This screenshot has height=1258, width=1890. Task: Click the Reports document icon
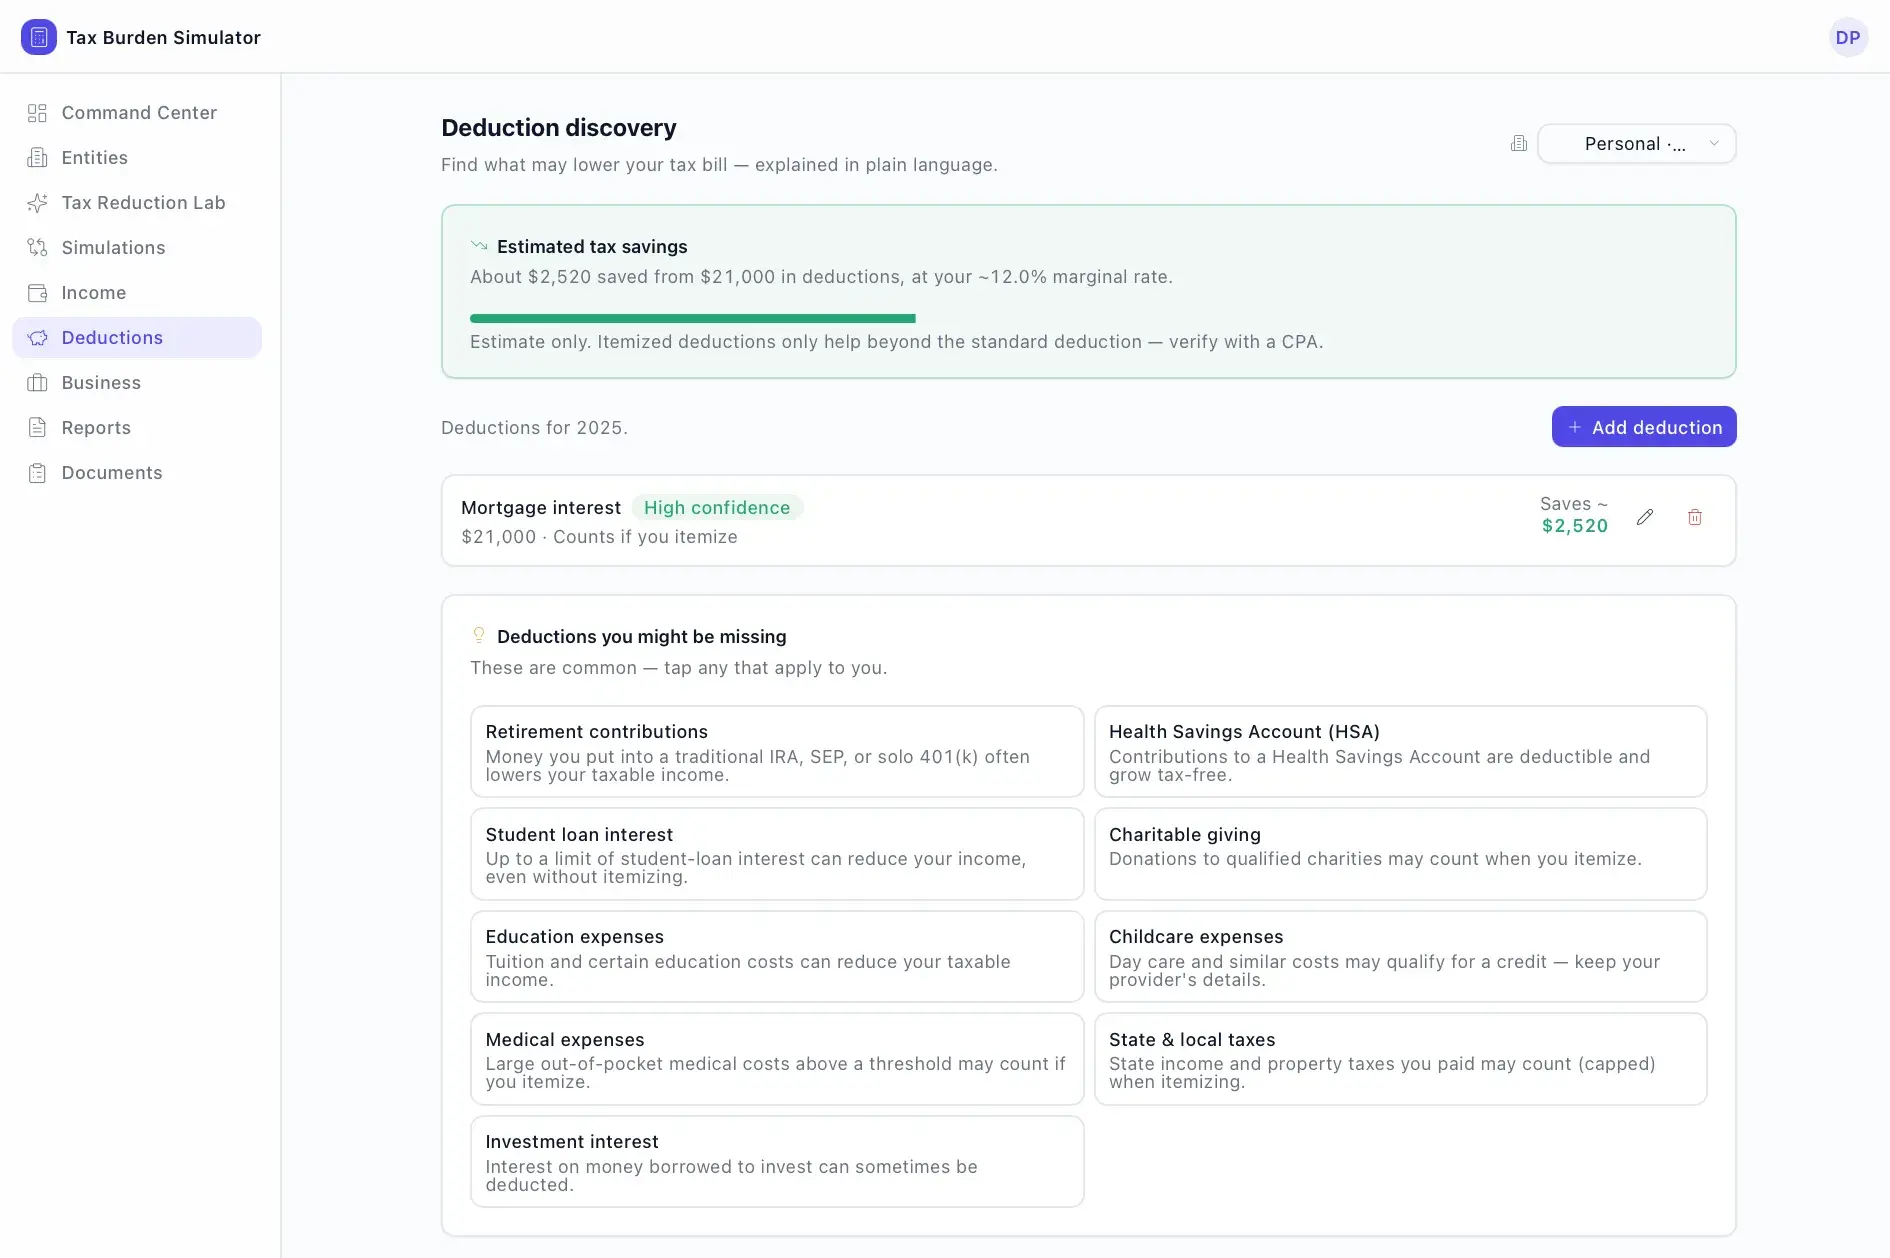(37, 428)
